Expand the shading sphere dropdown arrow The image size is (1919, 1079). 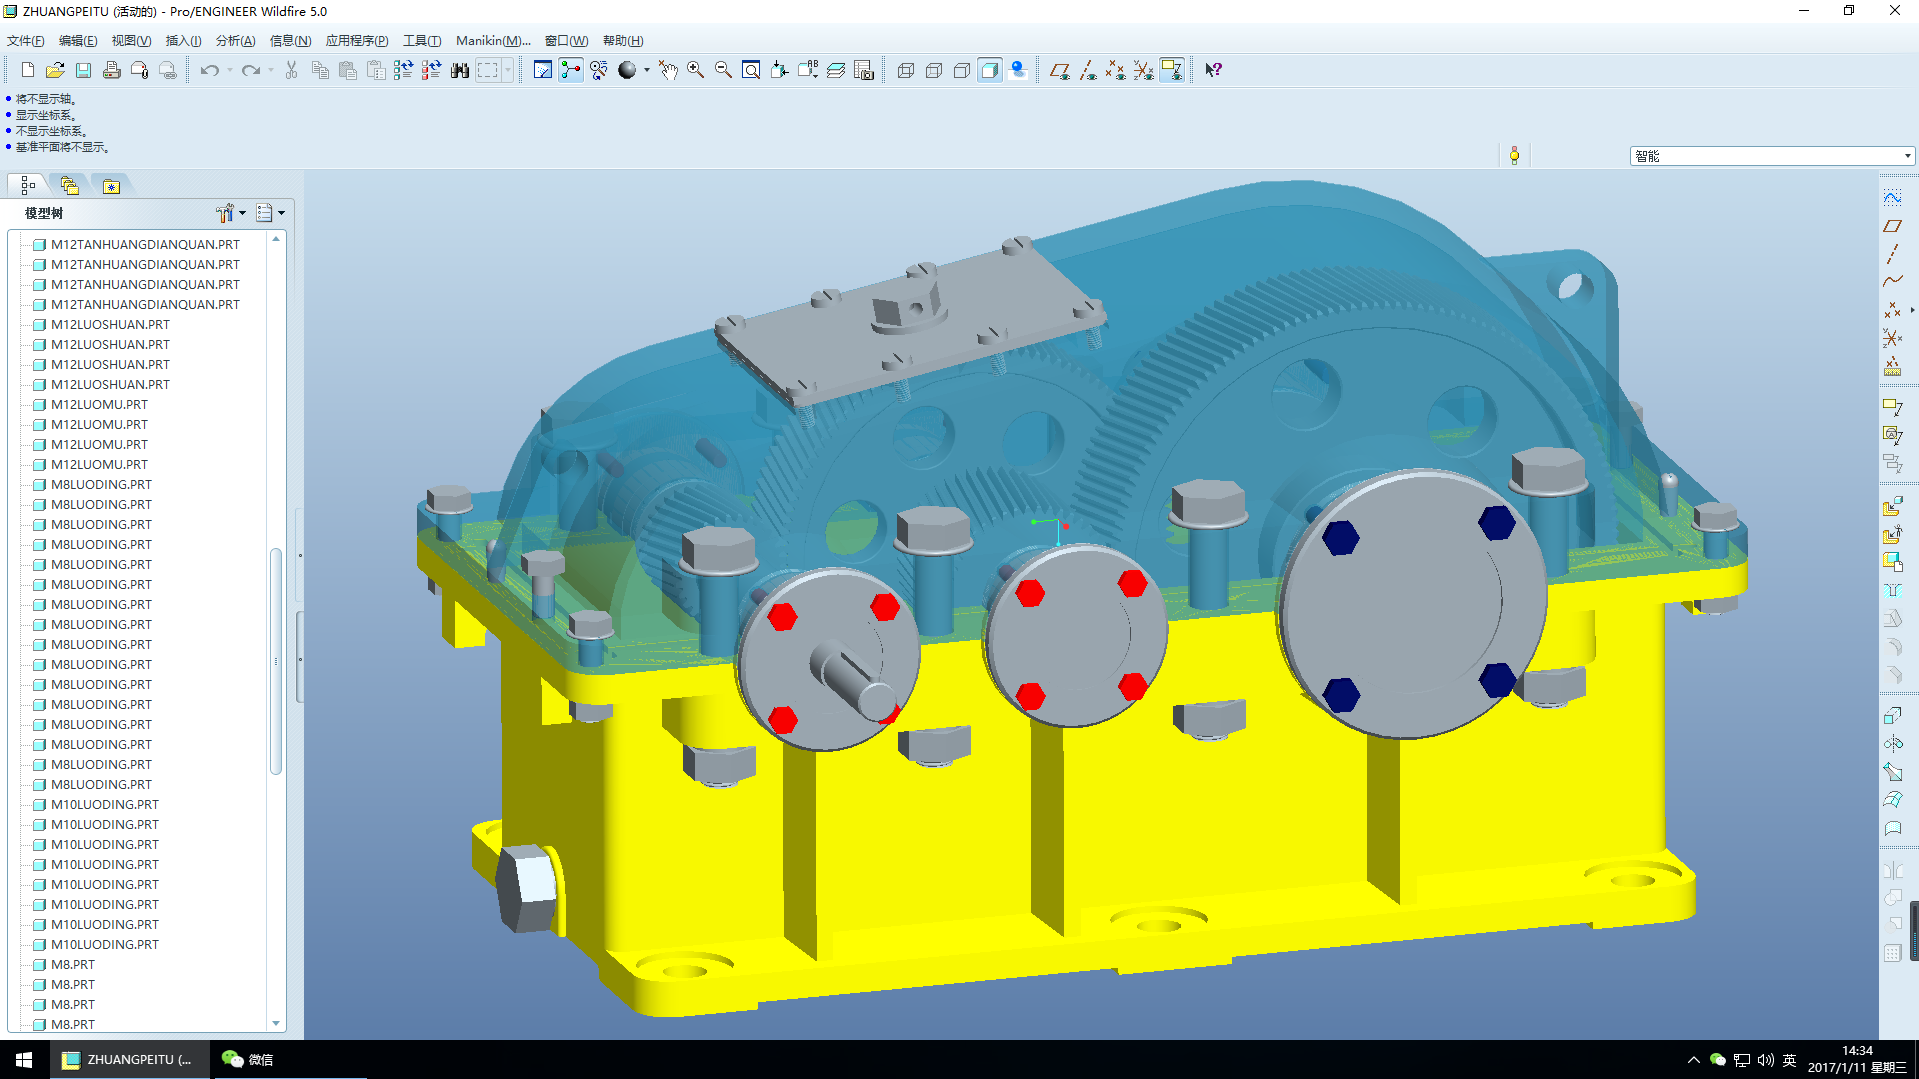(647, 70)
